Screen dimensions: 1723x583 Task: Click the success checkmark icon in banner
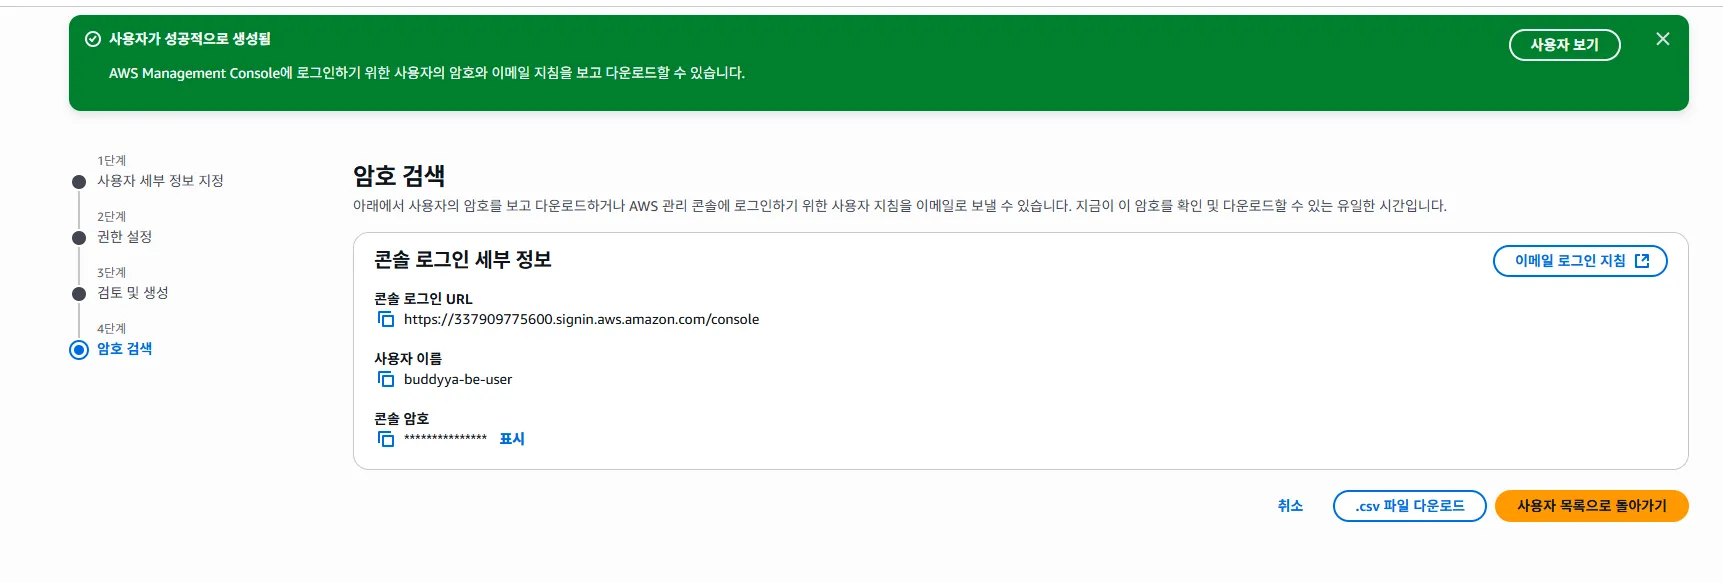[93, 39]
